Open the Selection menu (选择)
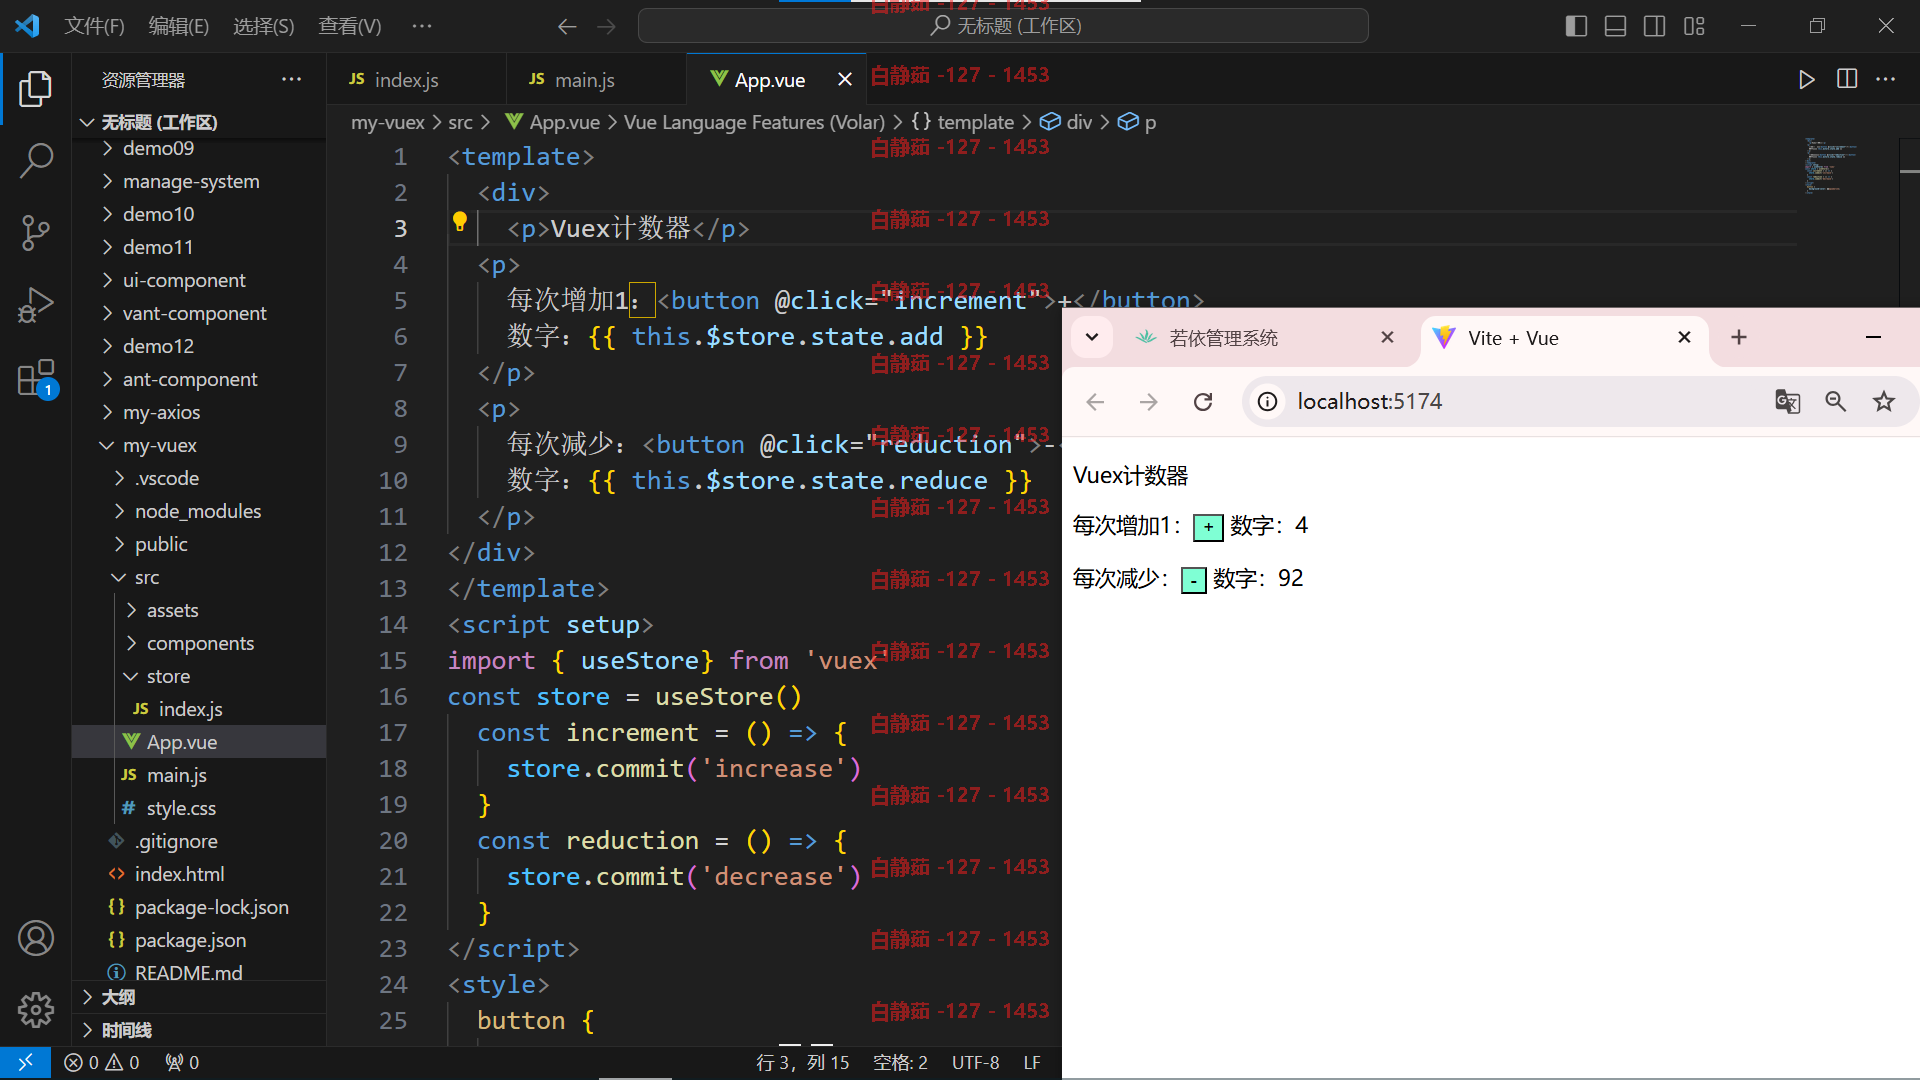The image size is (1920, 1080). point(263,26)
